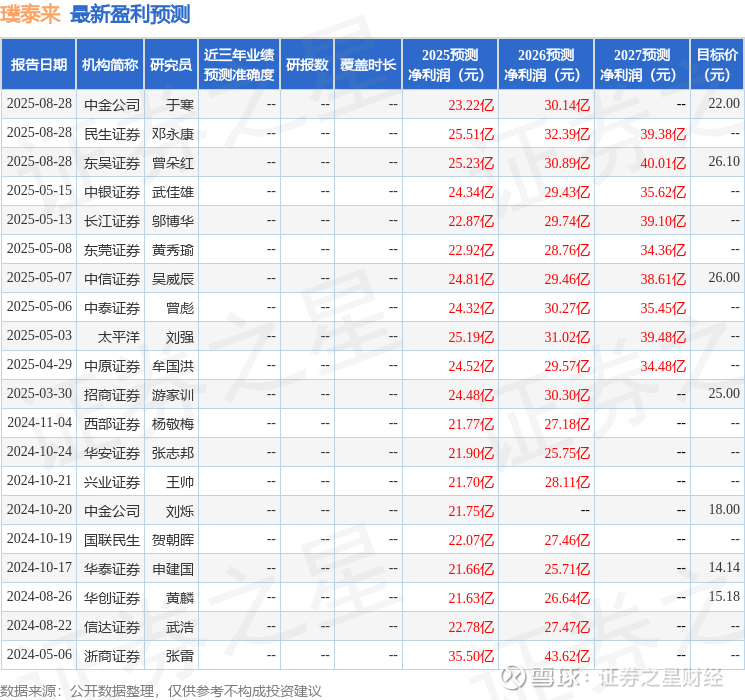The image size is (745, 700).
Task: Click analyst name 黄麟
Action: click(x=180, y=598)
